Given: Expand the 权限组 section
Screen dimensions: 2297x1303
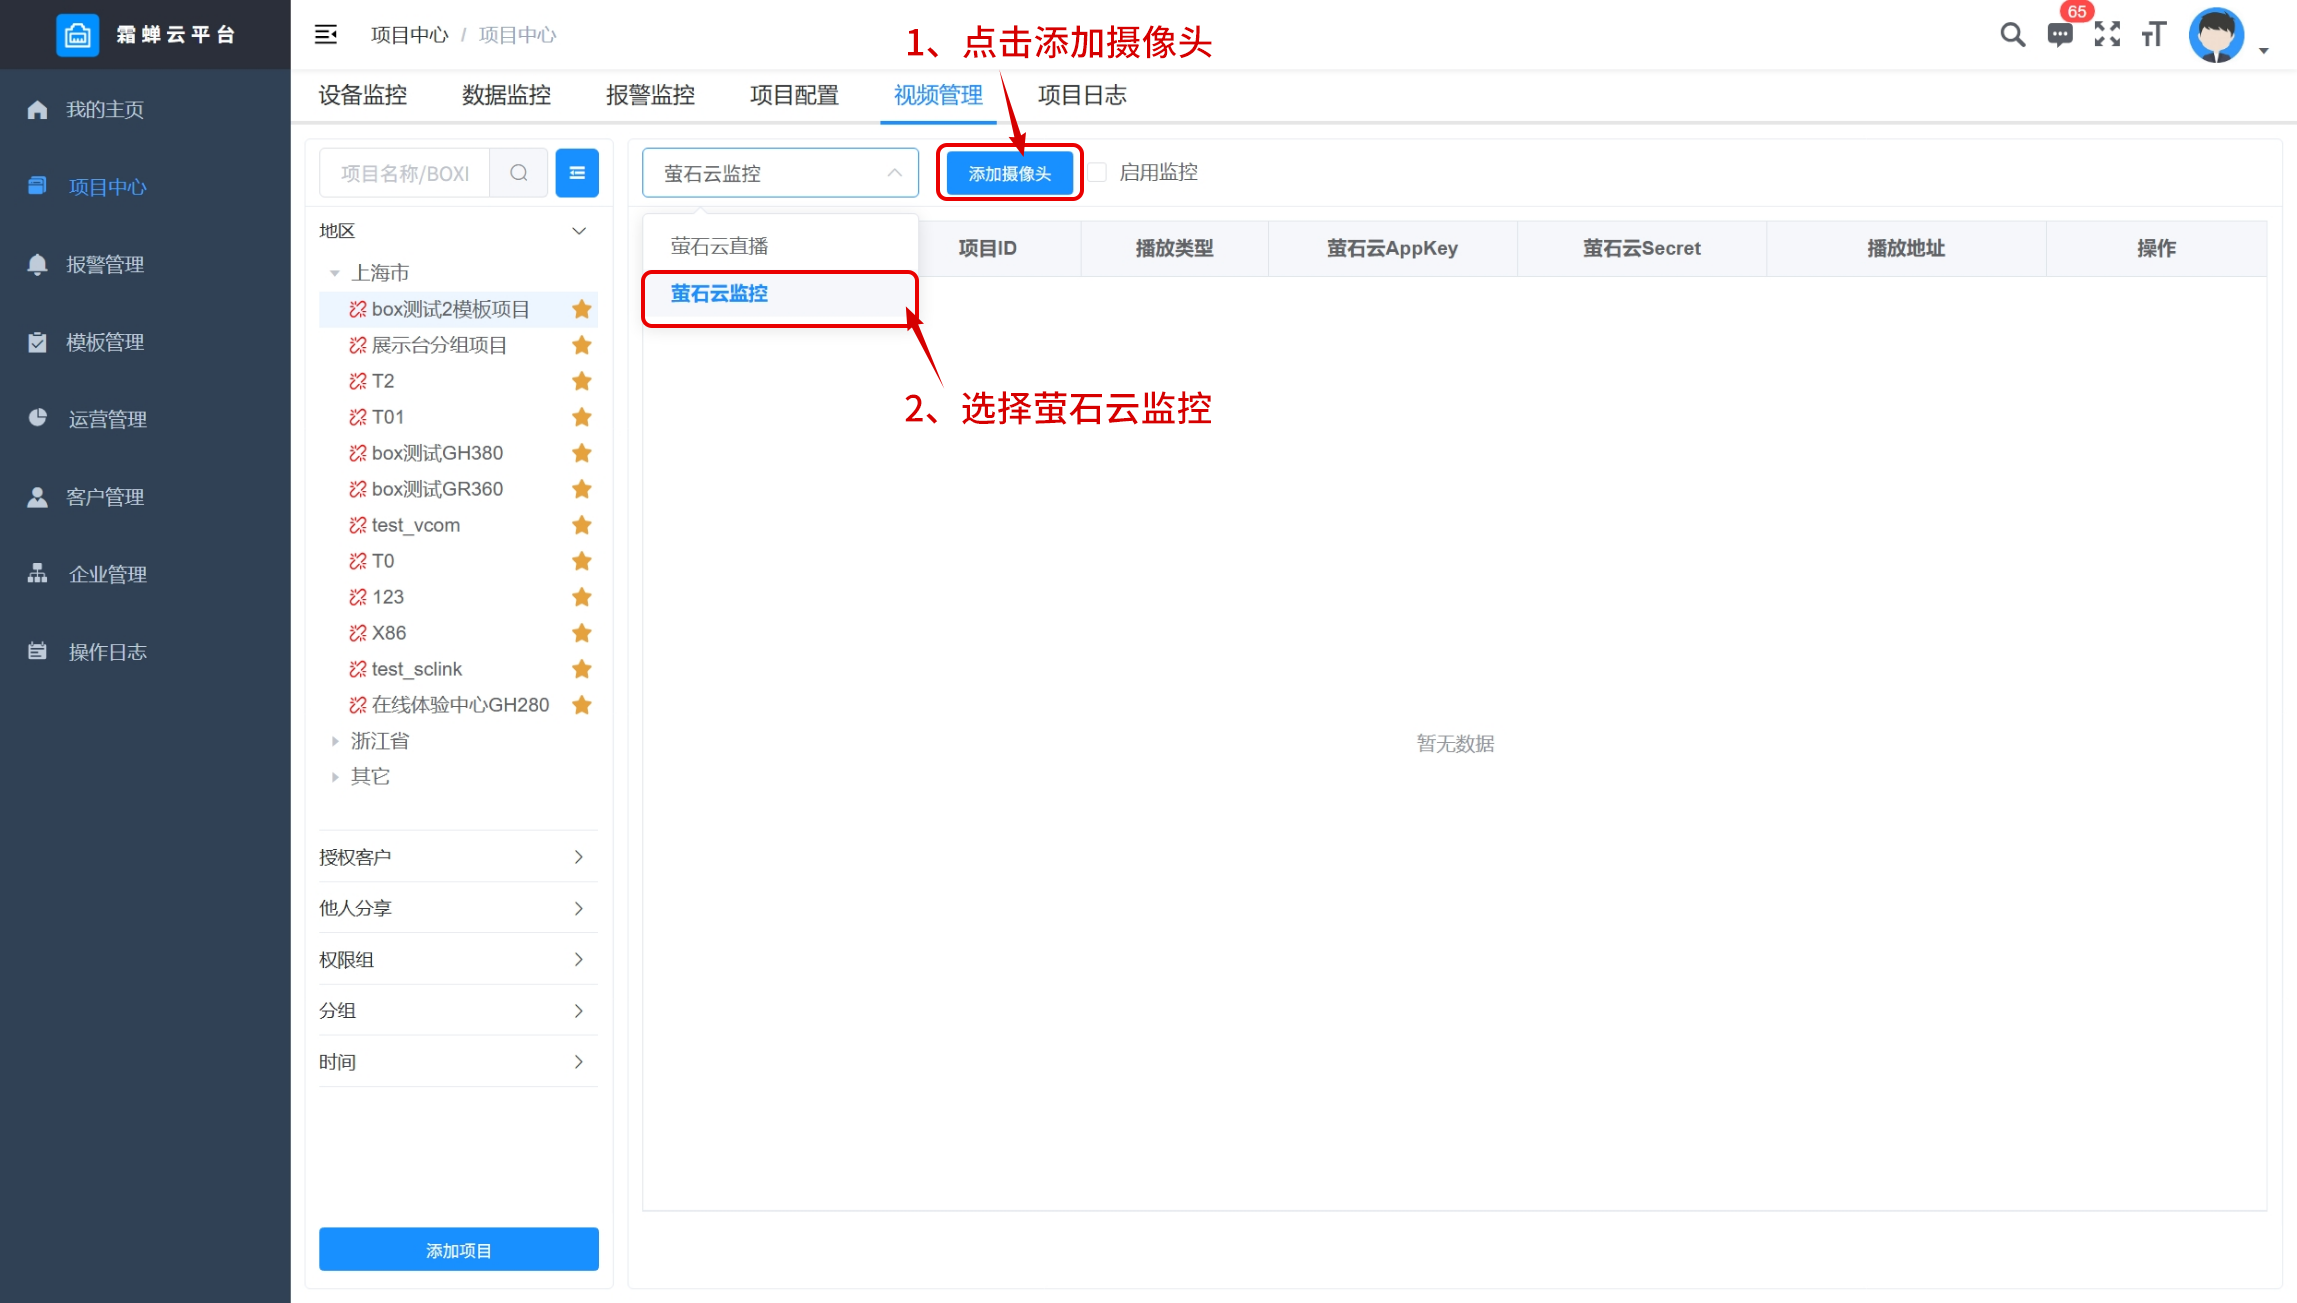Looking at the screenshot, I should 458,959.
